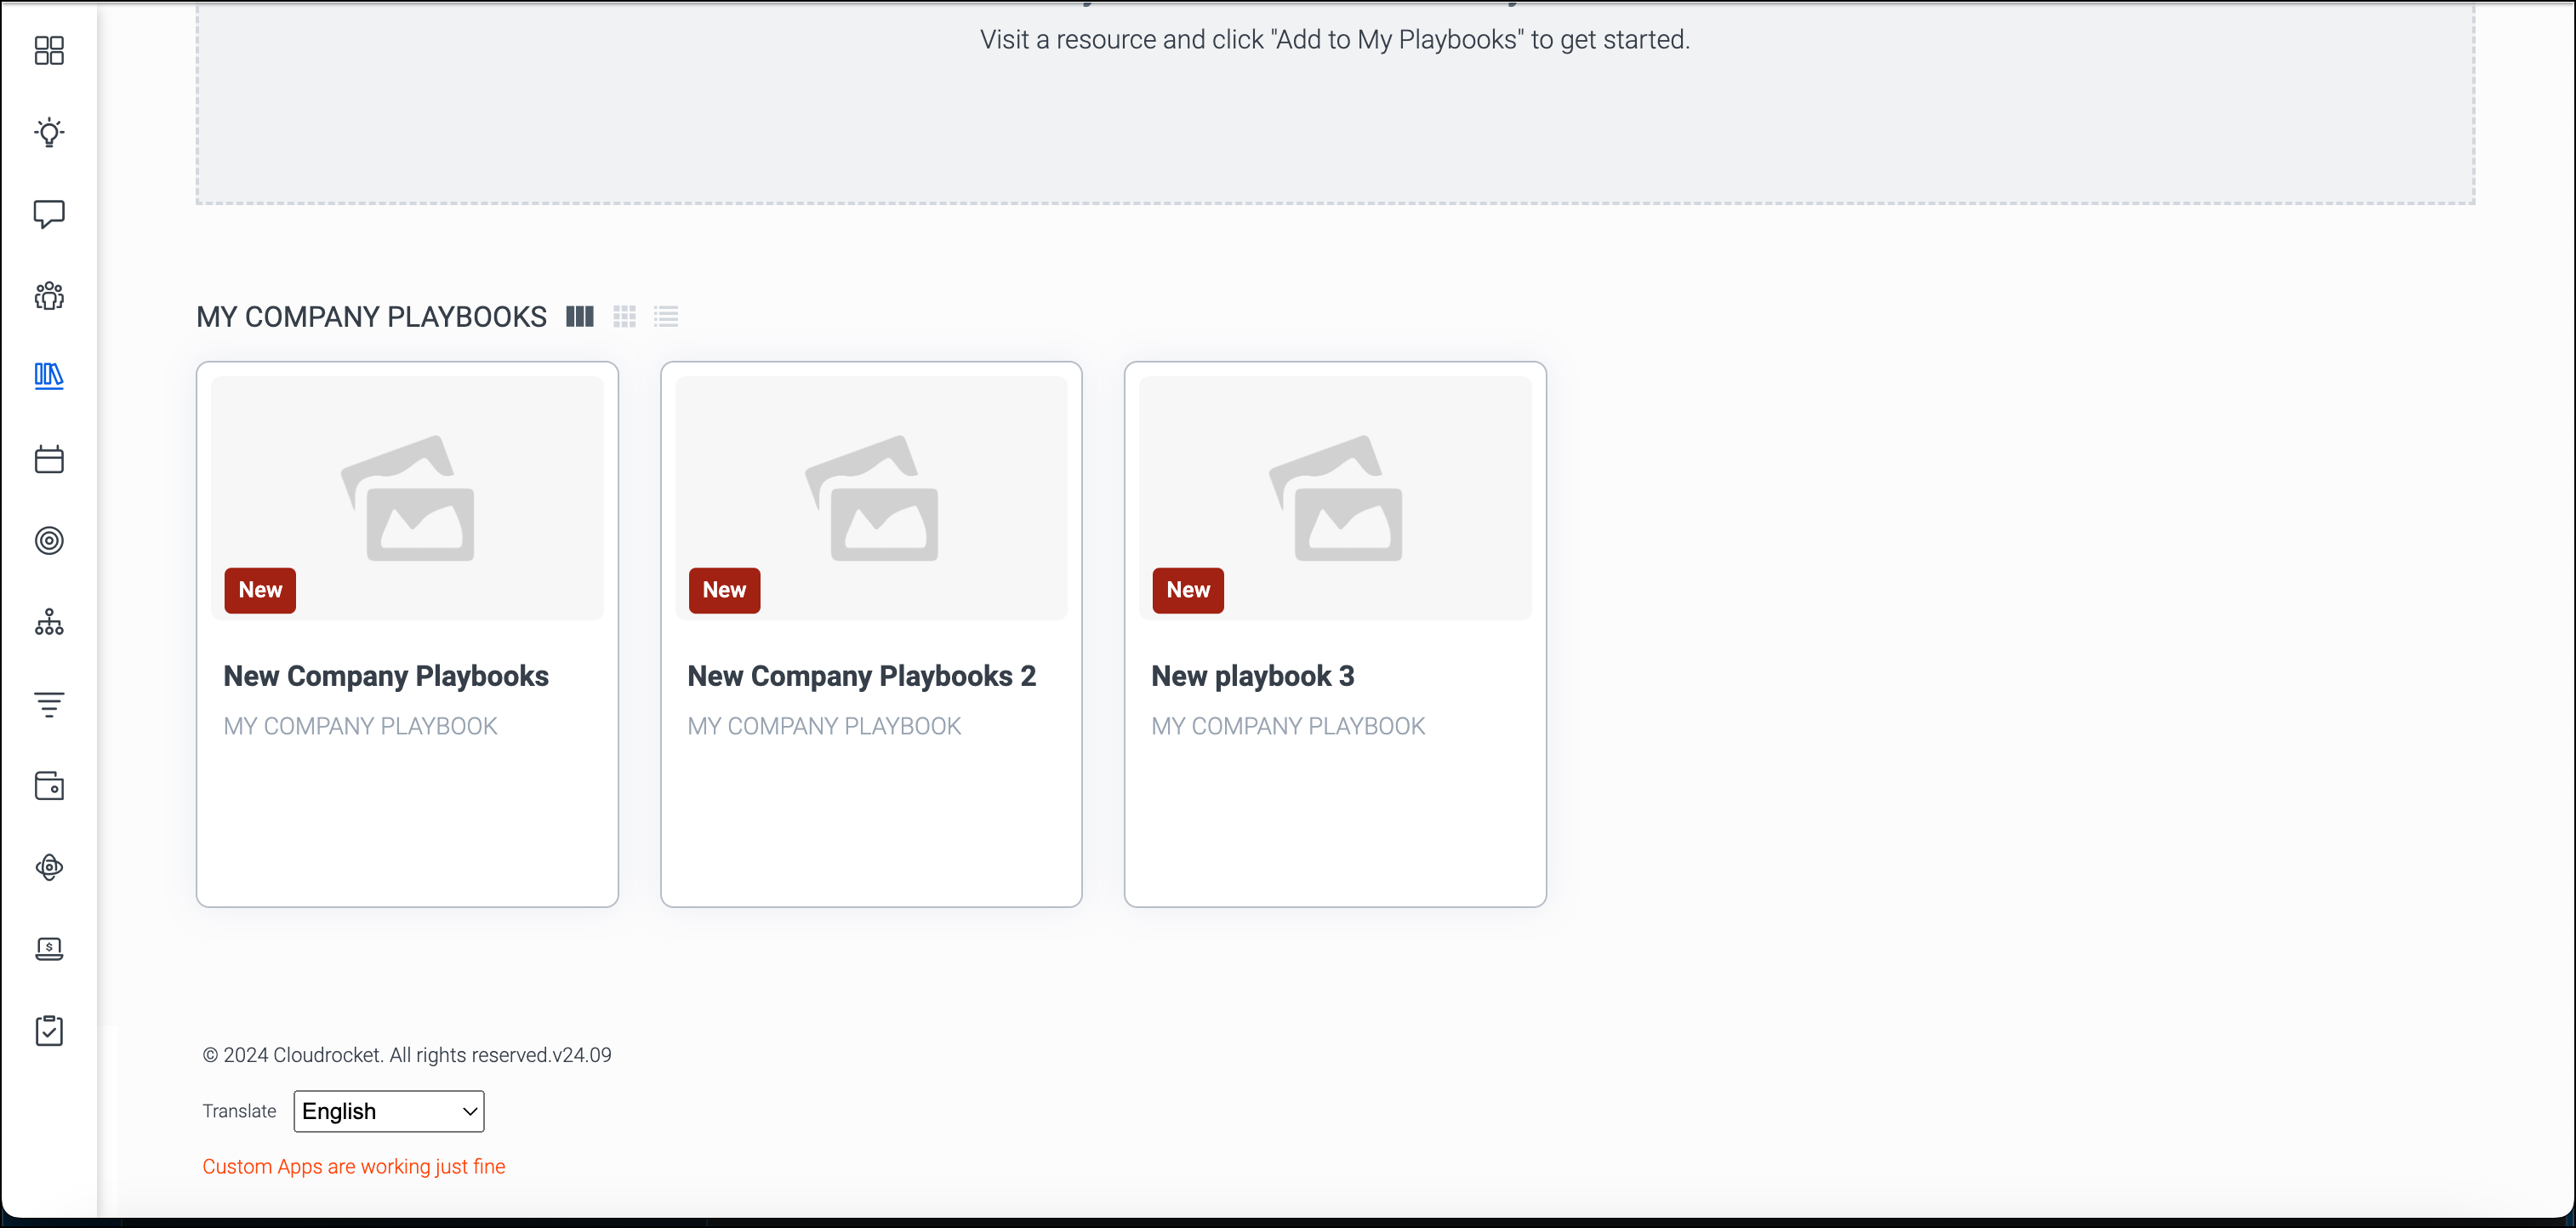Click thumbnail of New playbook 3 card

tap(1335, 498)
